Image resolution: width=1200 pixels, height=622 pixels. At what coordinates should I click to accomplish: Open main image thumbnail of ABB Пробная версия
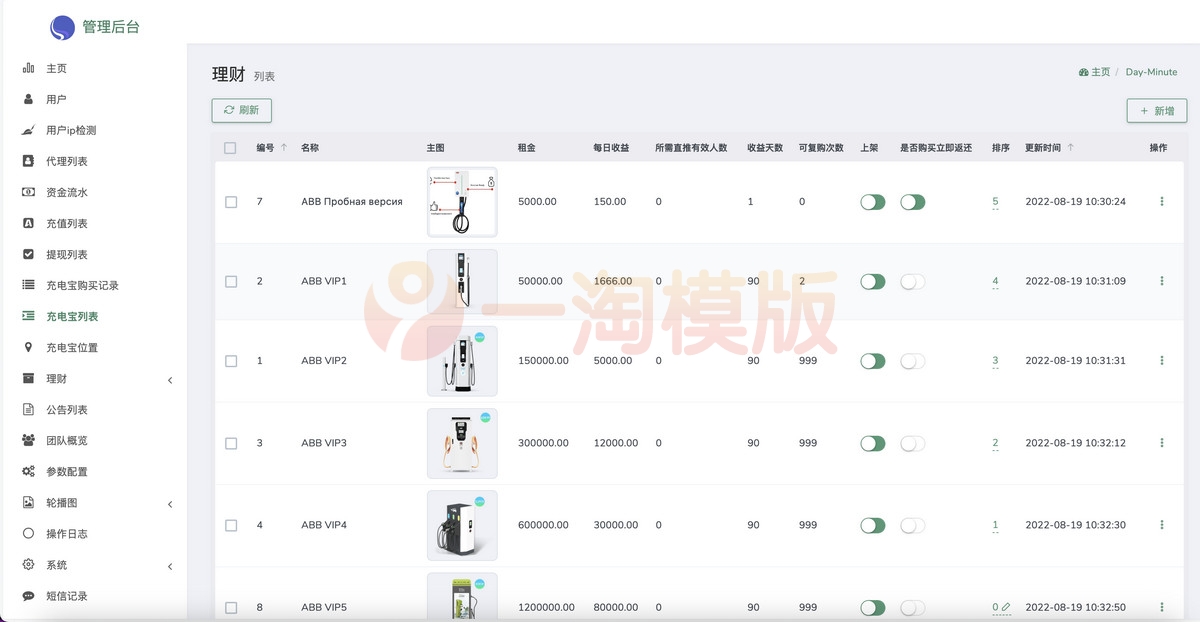click(x=462, y=202)
